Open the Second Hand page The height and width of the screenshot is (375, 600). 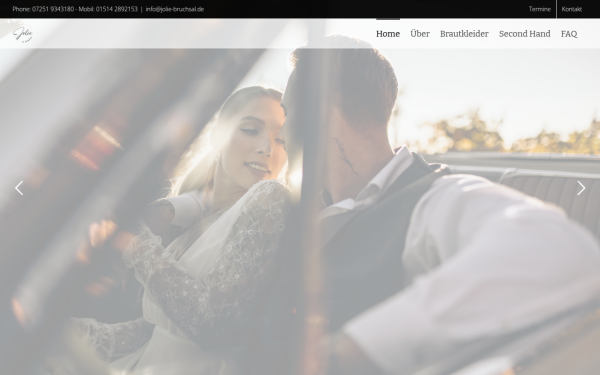525,34
